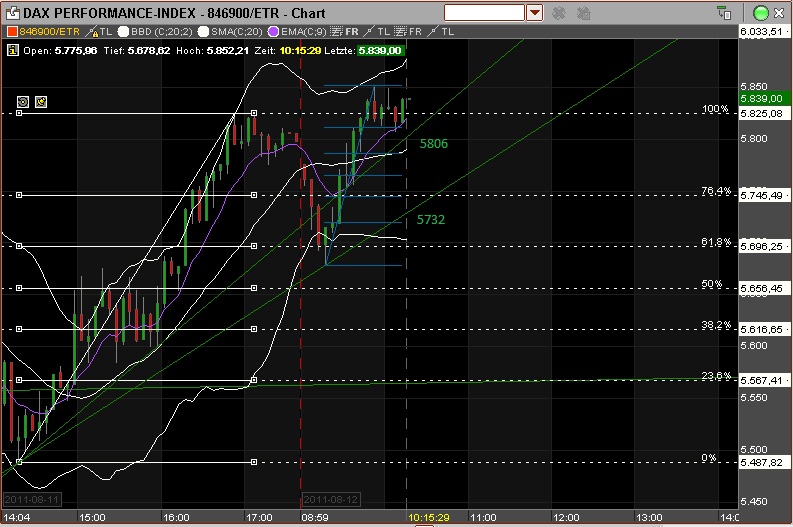This screenshot has width=793, height=527.
Task: Close the chart window with the X
Action: [779, 13]
